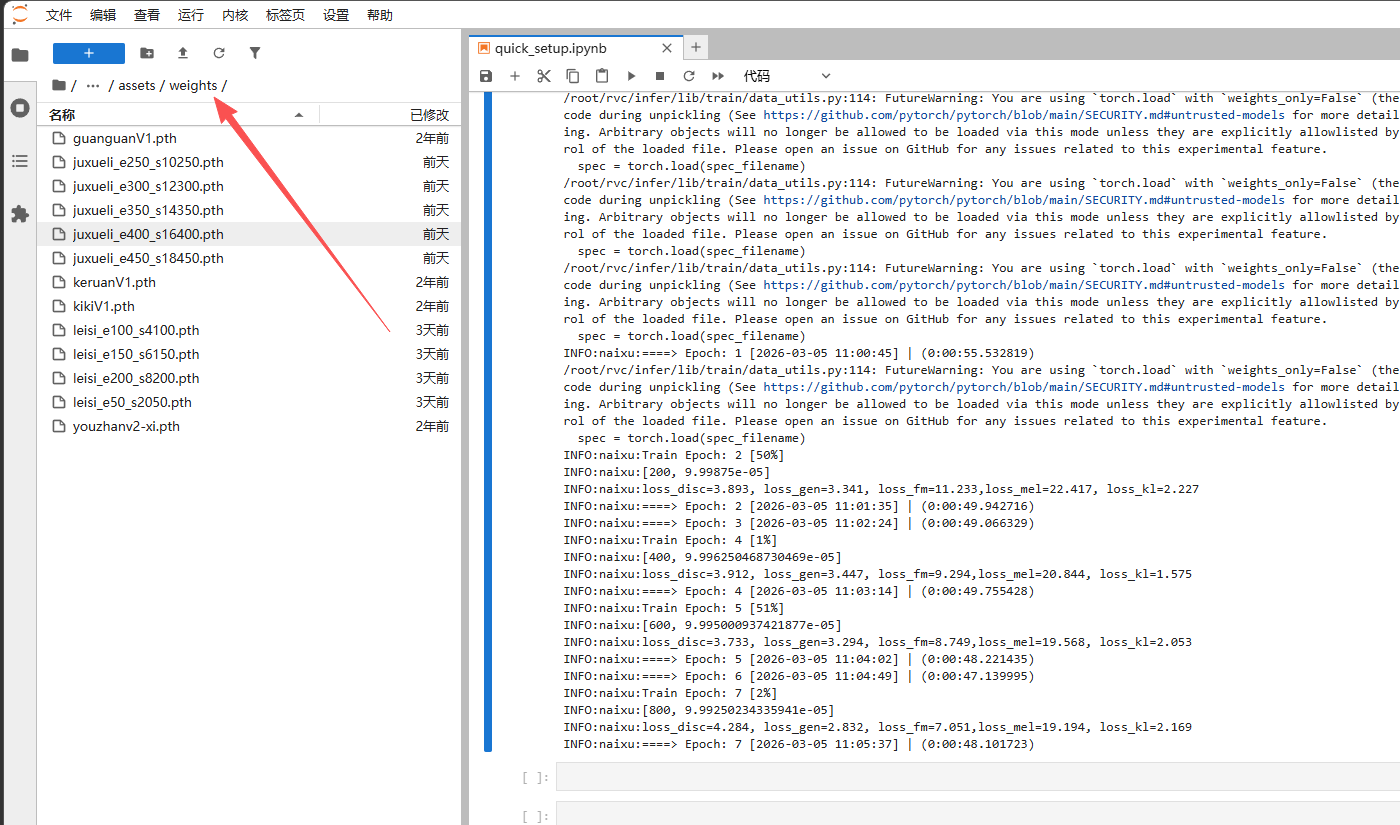Navigate to assets in breadcrumb path

click(x=137, y=85)
